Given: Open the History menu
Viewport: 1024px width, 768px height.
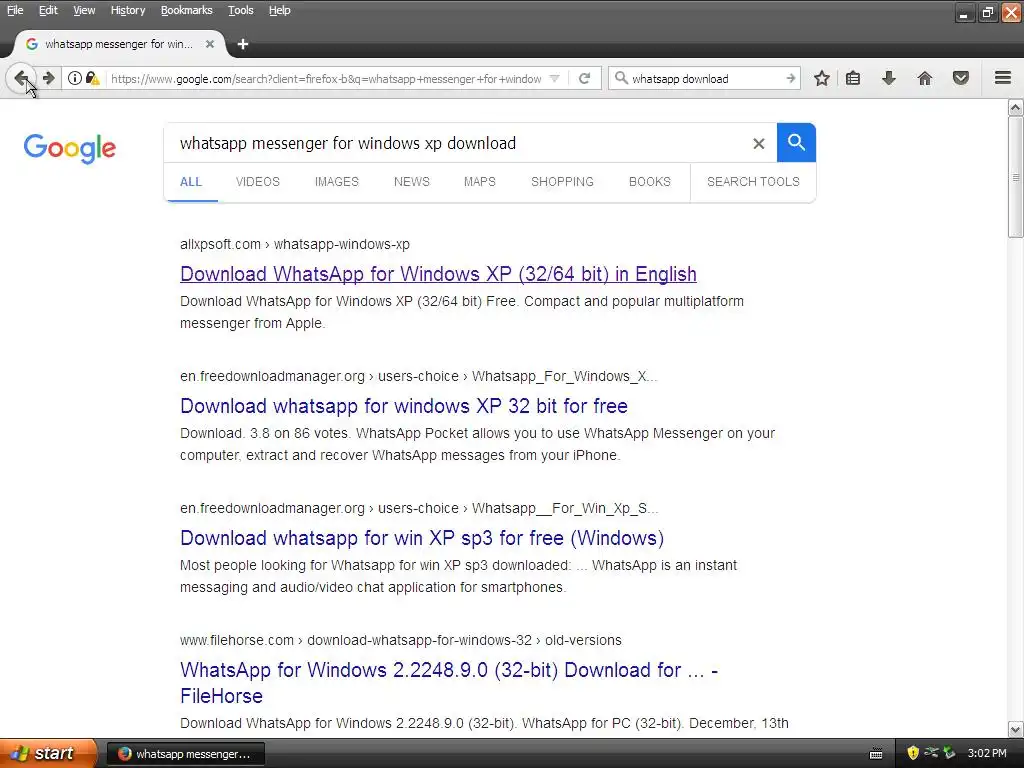Looking at the screenshot, I should point(127,10).
